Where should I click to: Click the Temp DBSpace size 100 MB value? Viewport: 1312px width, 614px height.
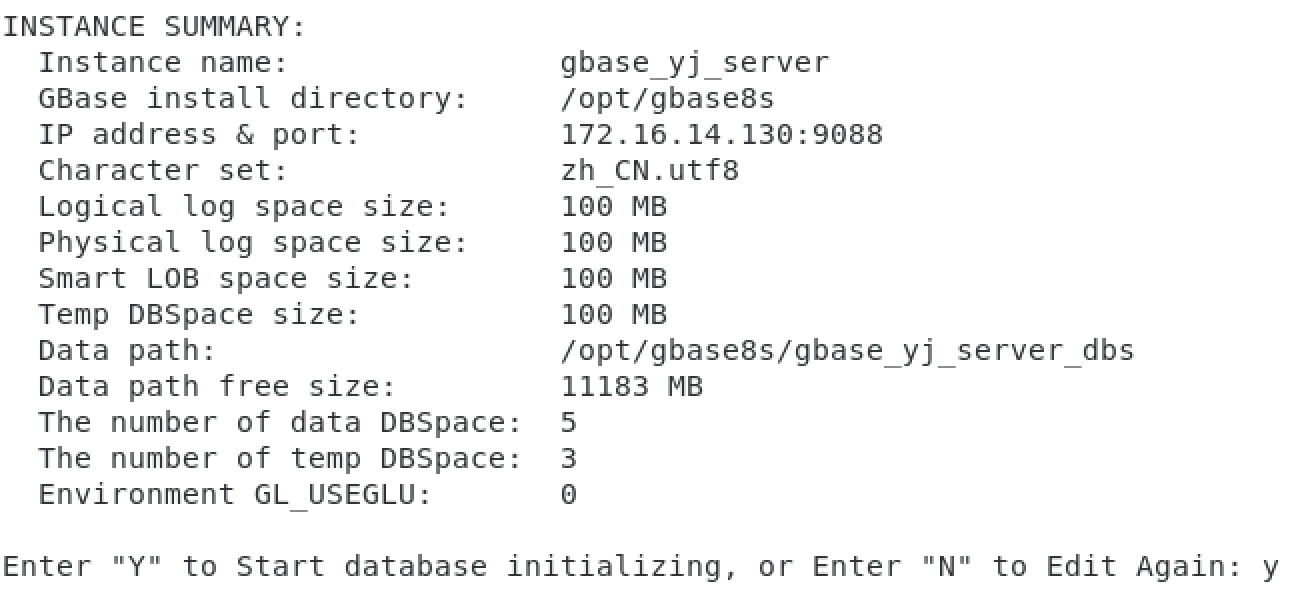click(x=614, y=315)
